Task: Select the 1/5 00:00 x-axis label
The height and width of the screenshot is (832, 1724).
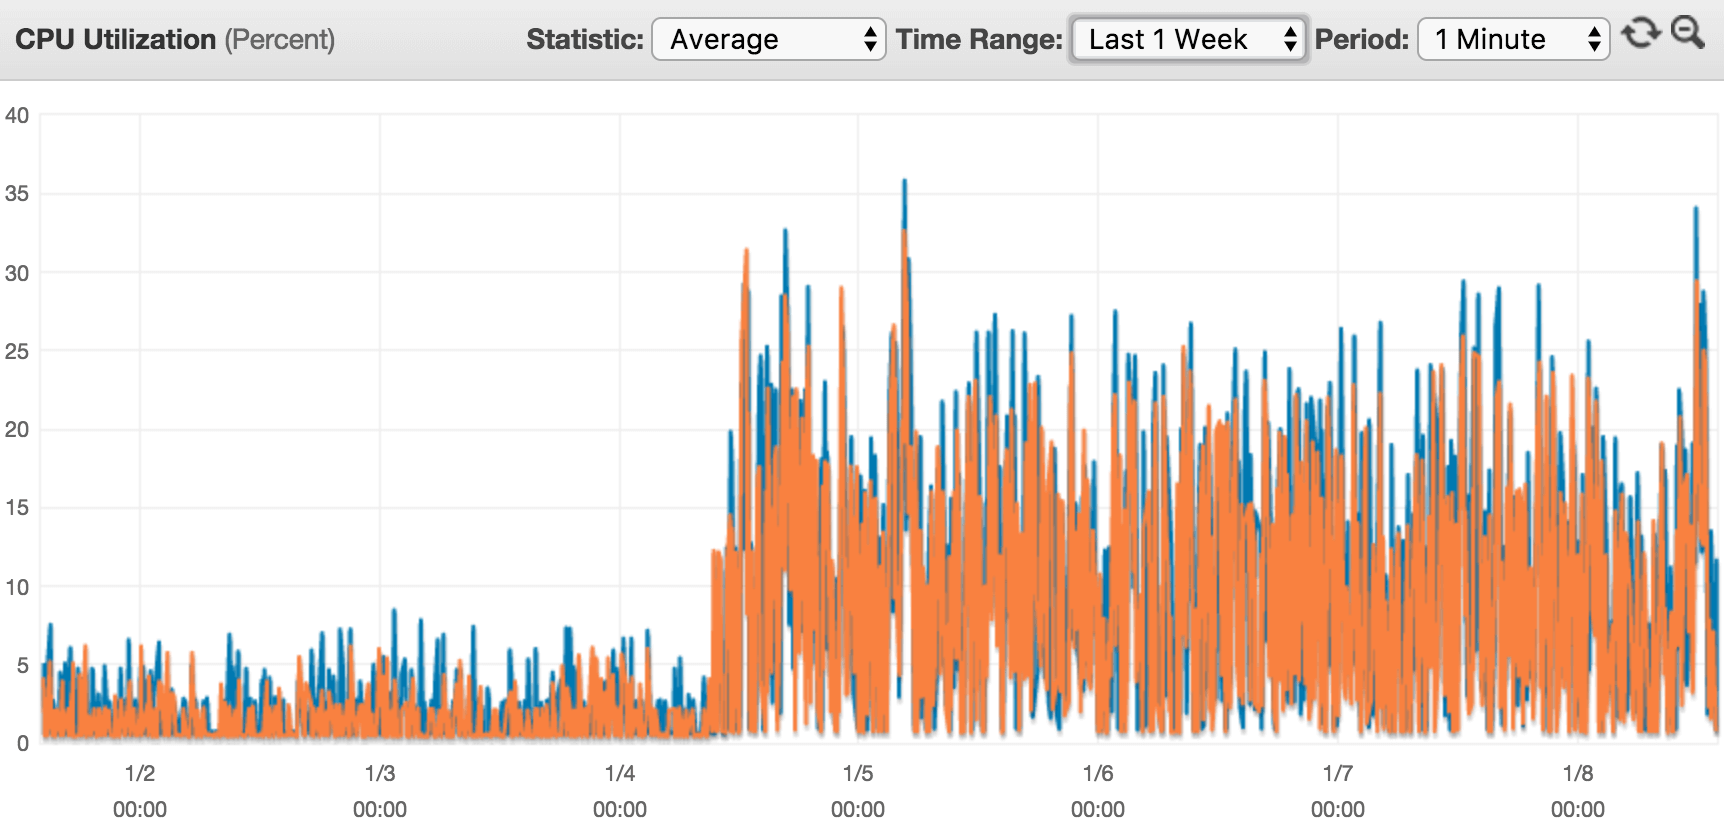Action: (x=858, y=790)
